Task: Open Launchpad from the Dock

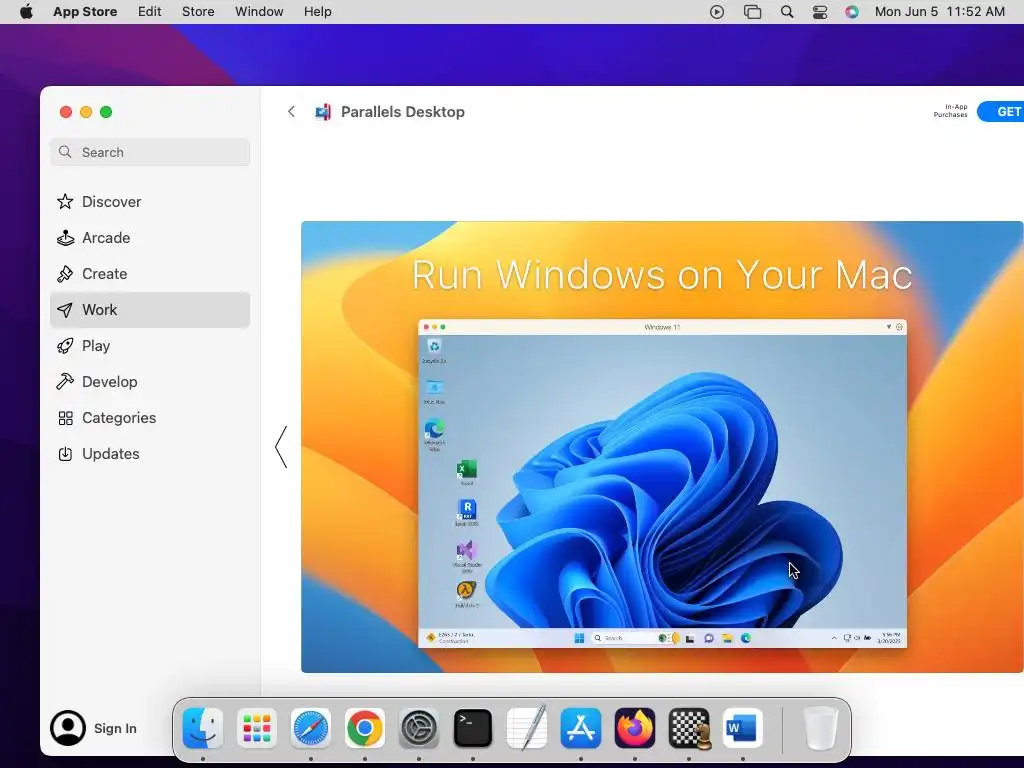Action: 257,728
